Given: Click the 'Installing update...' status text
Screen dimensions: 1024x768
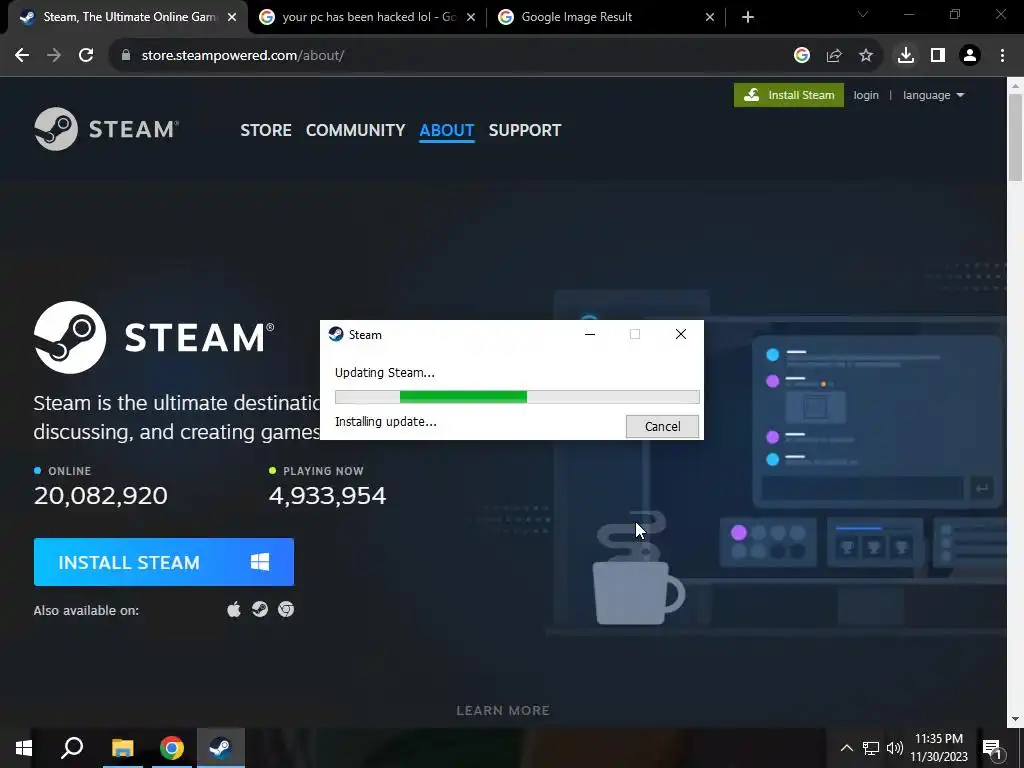Looking at the screenshot, I should tap(385, 422).
